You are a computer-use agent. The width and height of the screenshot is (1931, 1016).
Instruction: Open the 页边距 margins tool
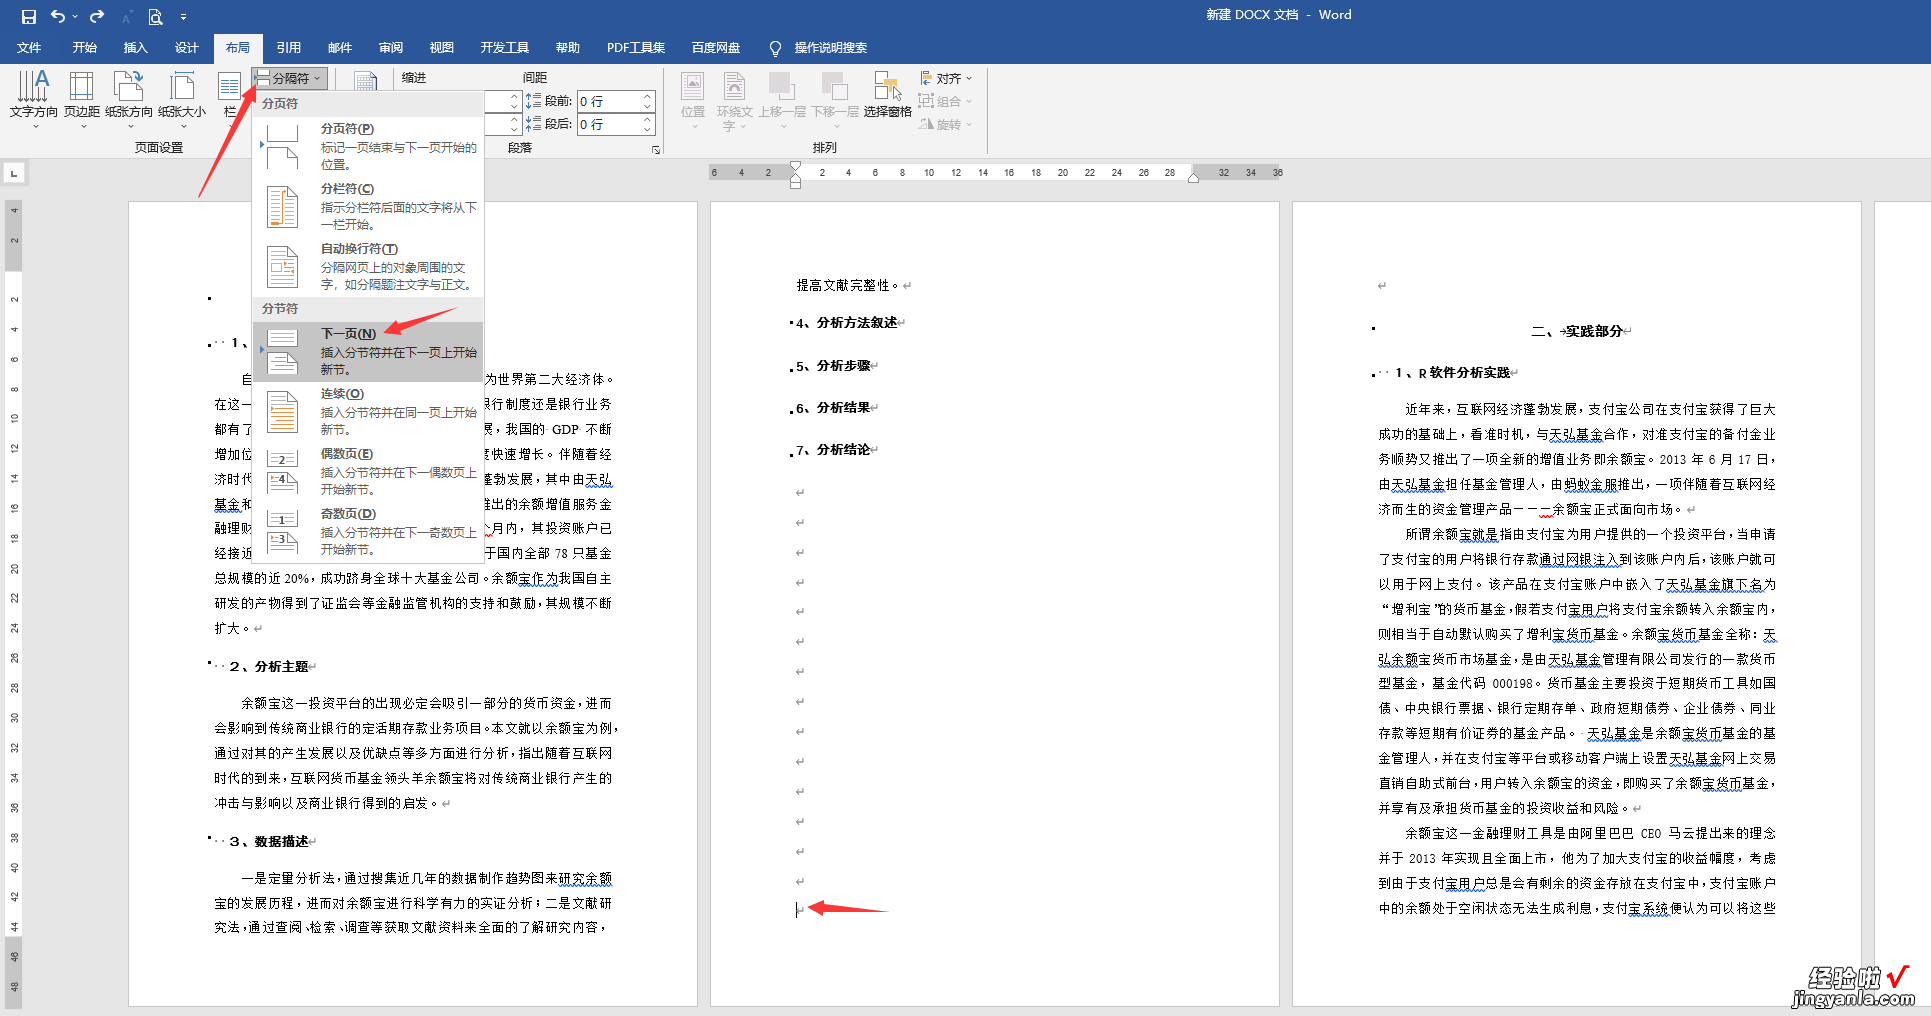coord(82,99)
